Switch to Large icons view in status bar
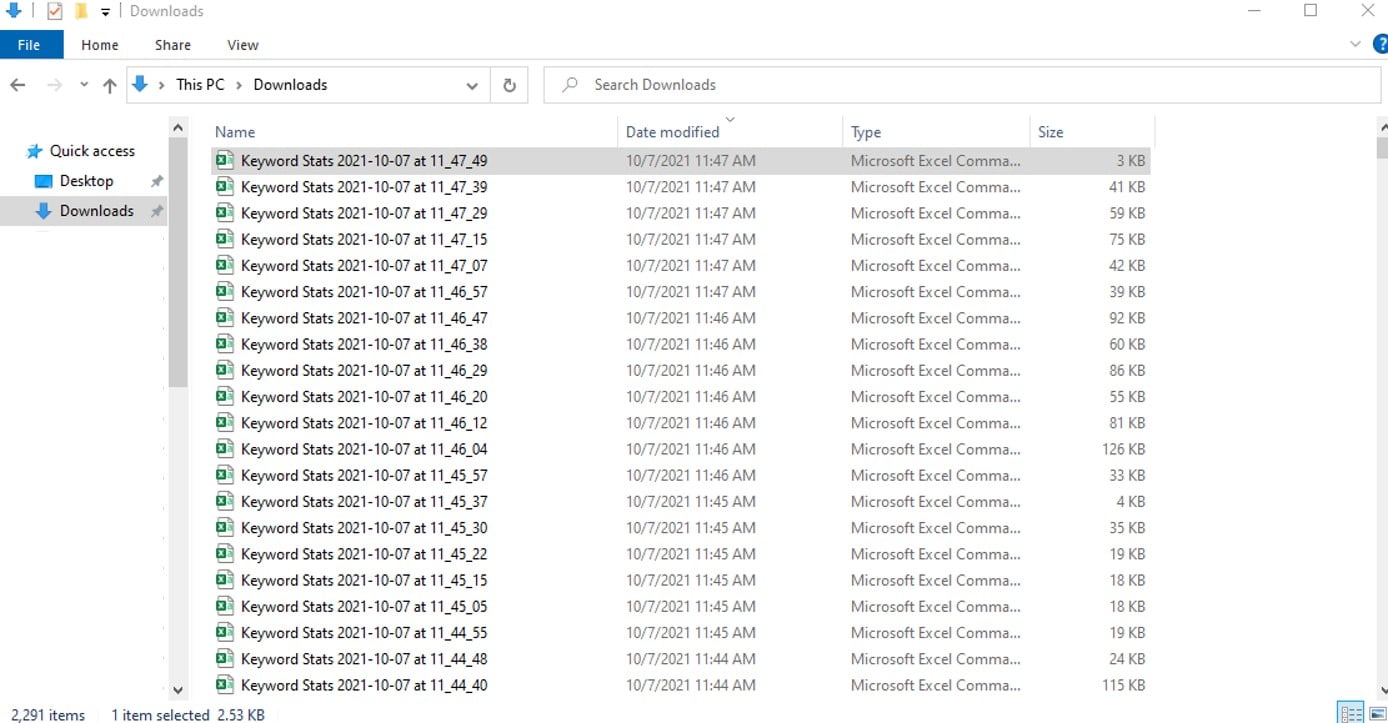 point(1376,714)
